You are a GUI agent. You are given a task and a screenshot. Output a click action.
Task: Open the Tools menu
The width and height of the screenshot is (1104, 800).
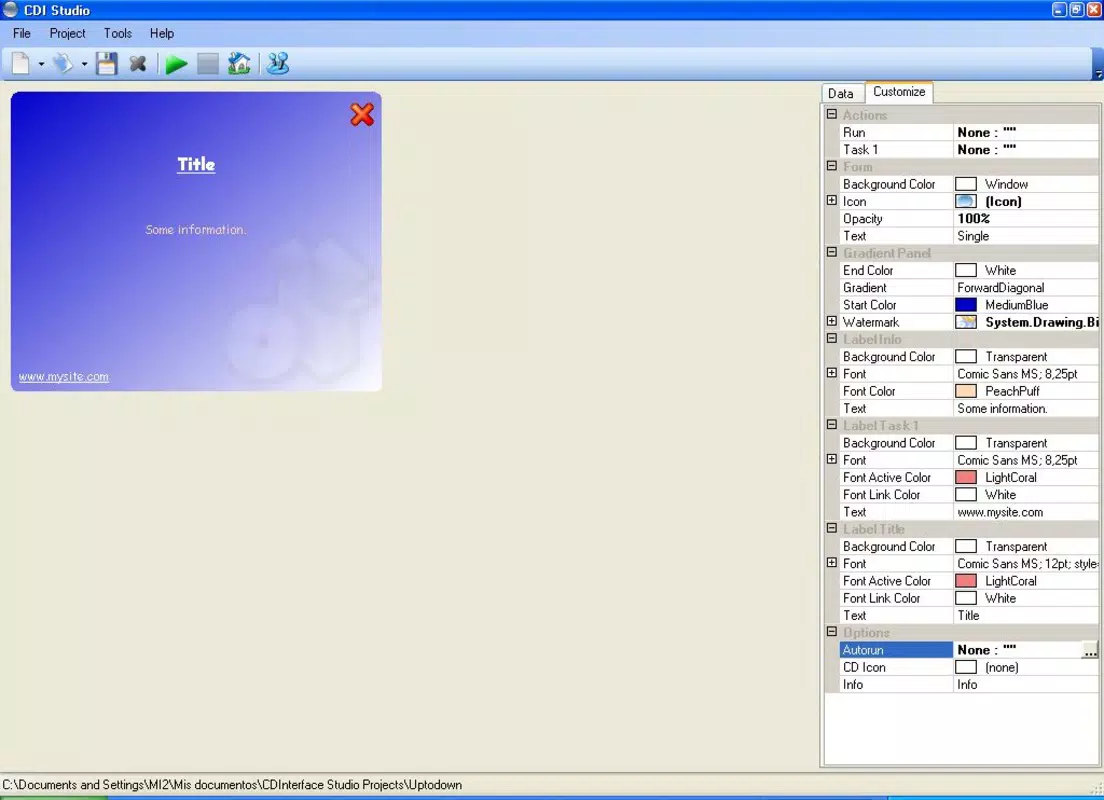[118, 33]
